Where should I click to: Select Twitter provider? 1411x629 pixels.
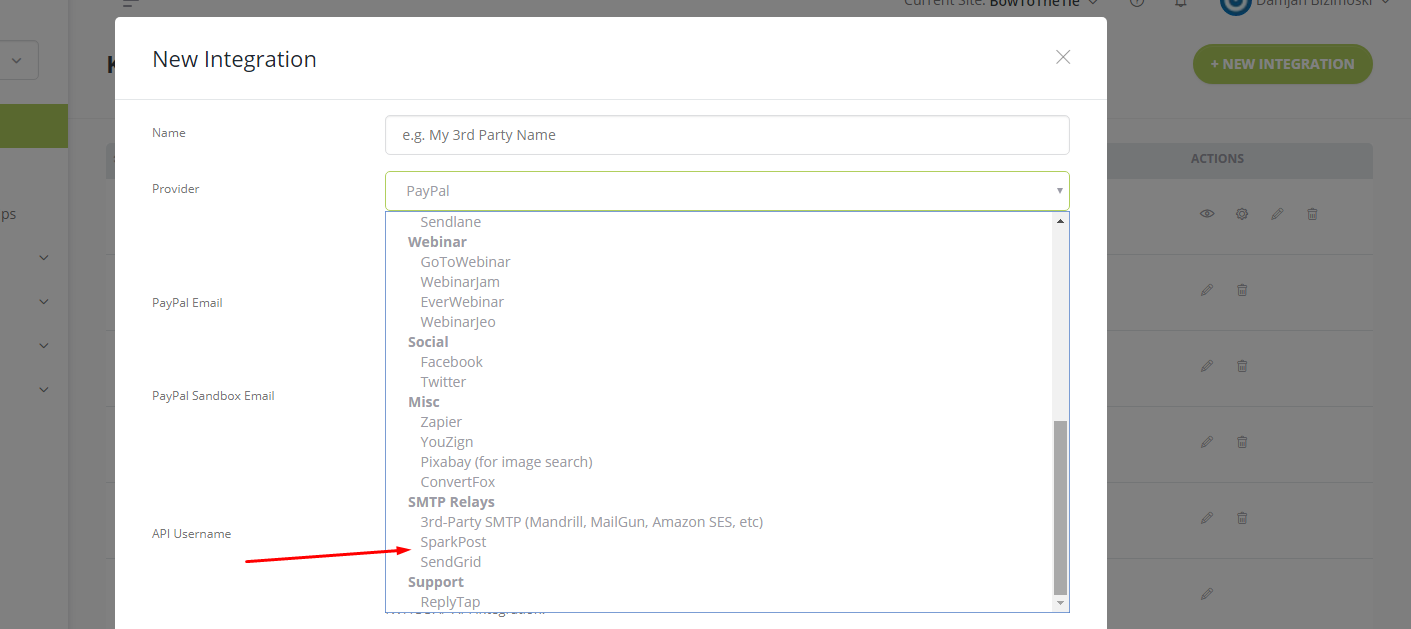(443, 382)
